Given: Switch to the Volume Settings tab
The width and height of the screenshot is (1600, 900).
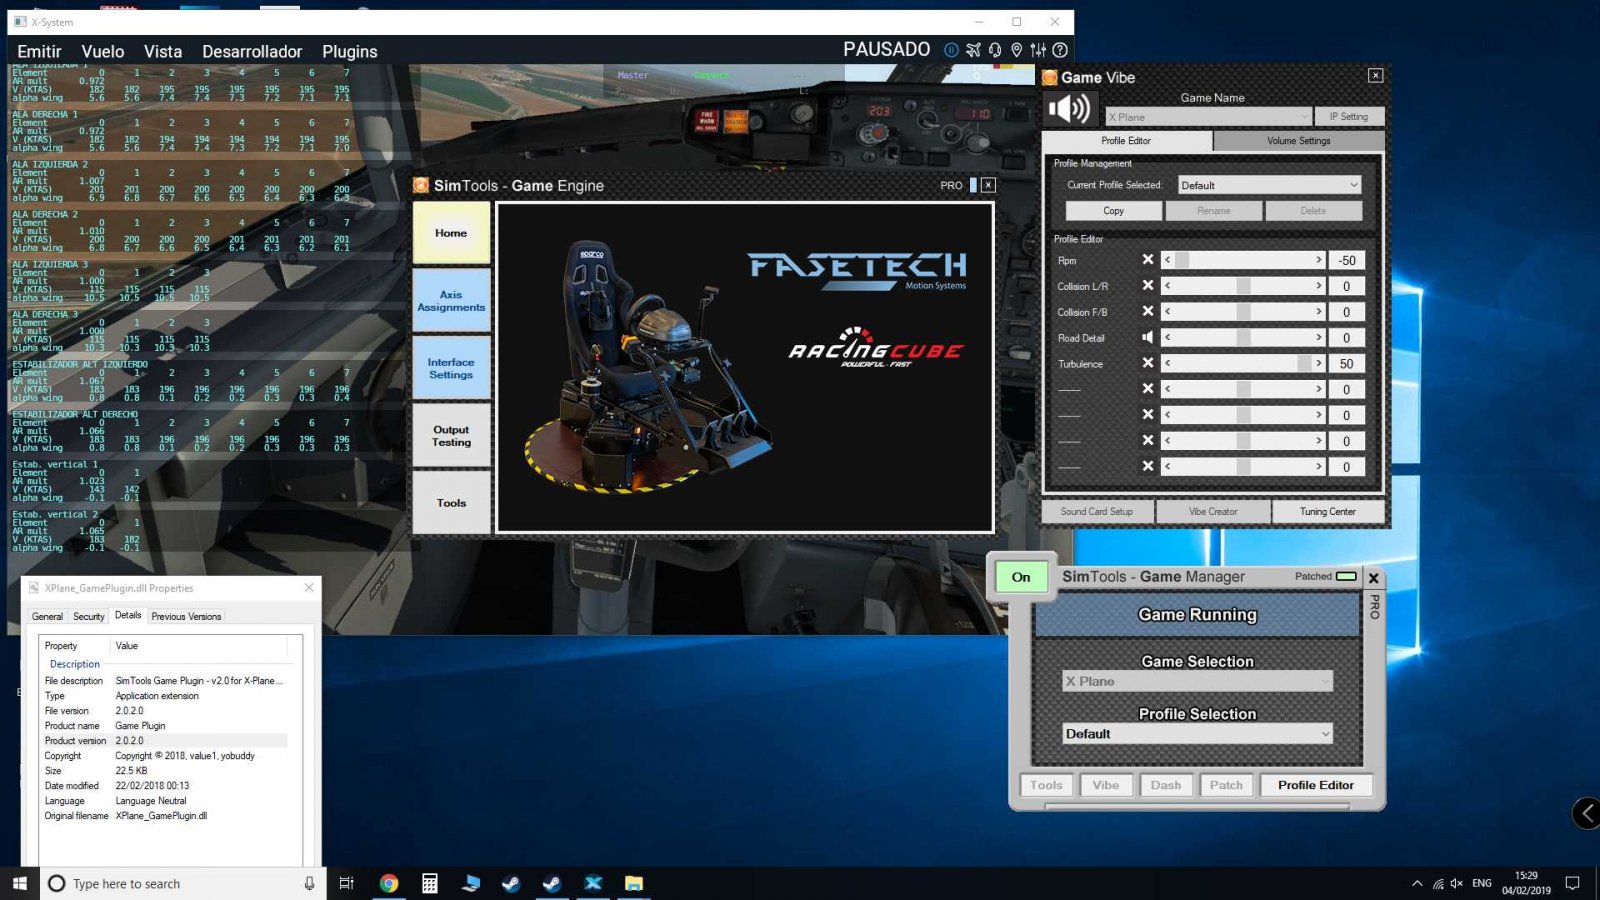Looking at the screenshot, I should click(x=1298, y=141).
